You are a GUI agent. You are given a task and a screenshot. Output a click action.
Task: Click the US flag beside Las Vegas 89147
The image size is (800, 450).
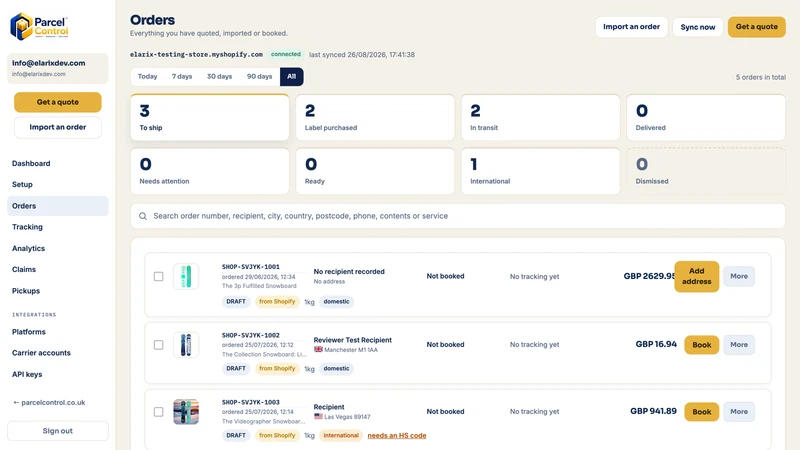coord(318,416)
